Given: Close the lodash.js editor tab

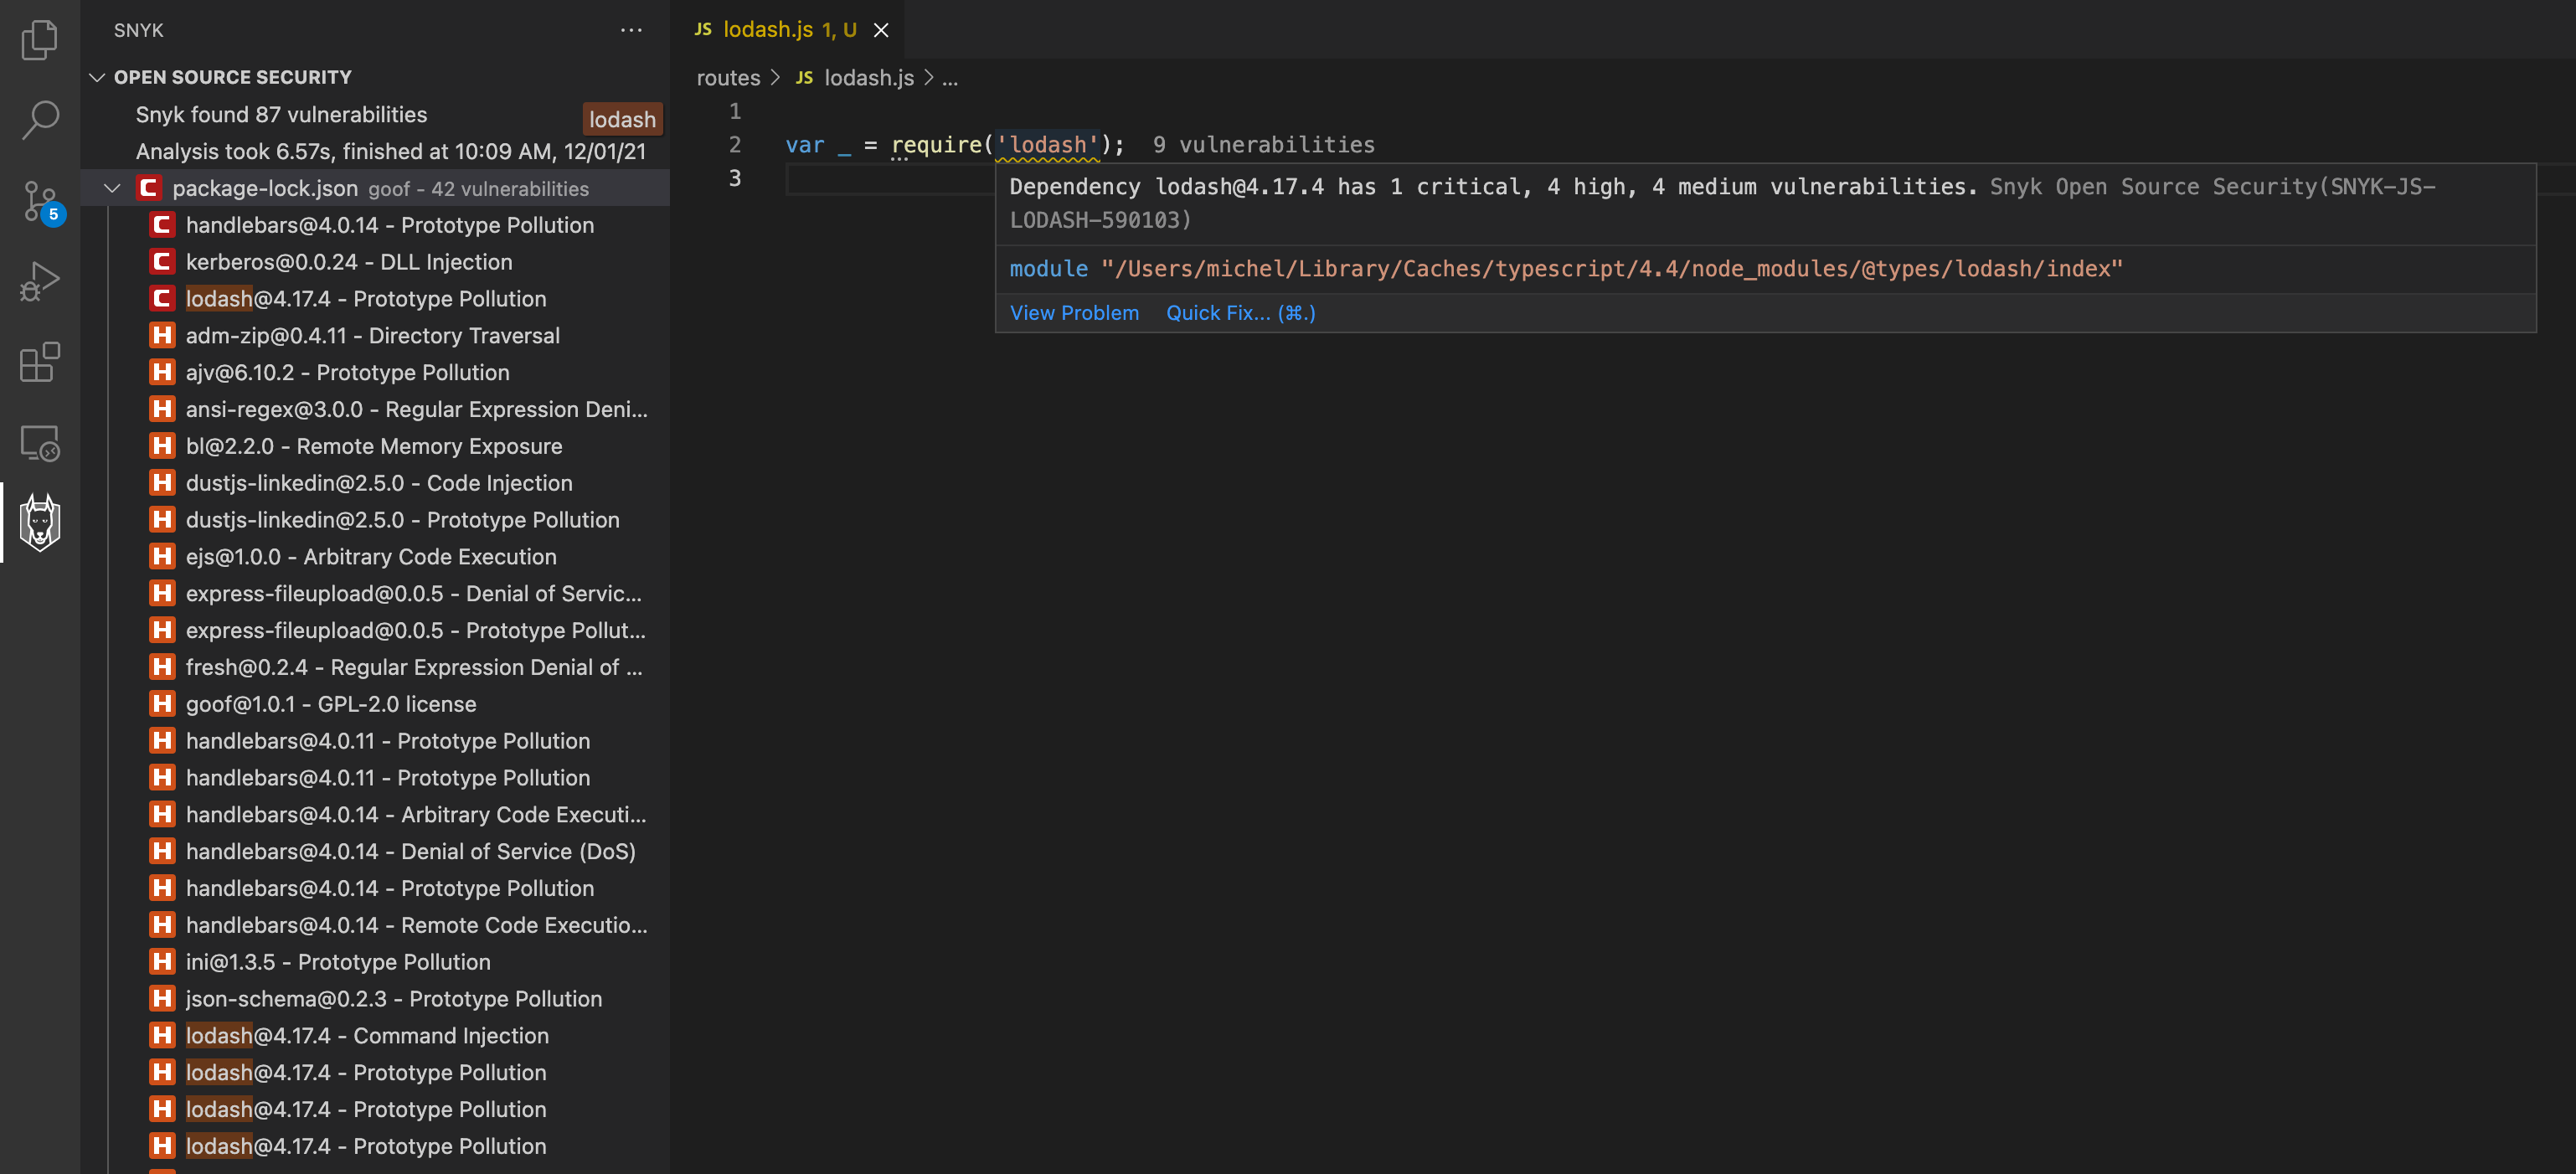Looking at the screenshot, I should 881,30.
